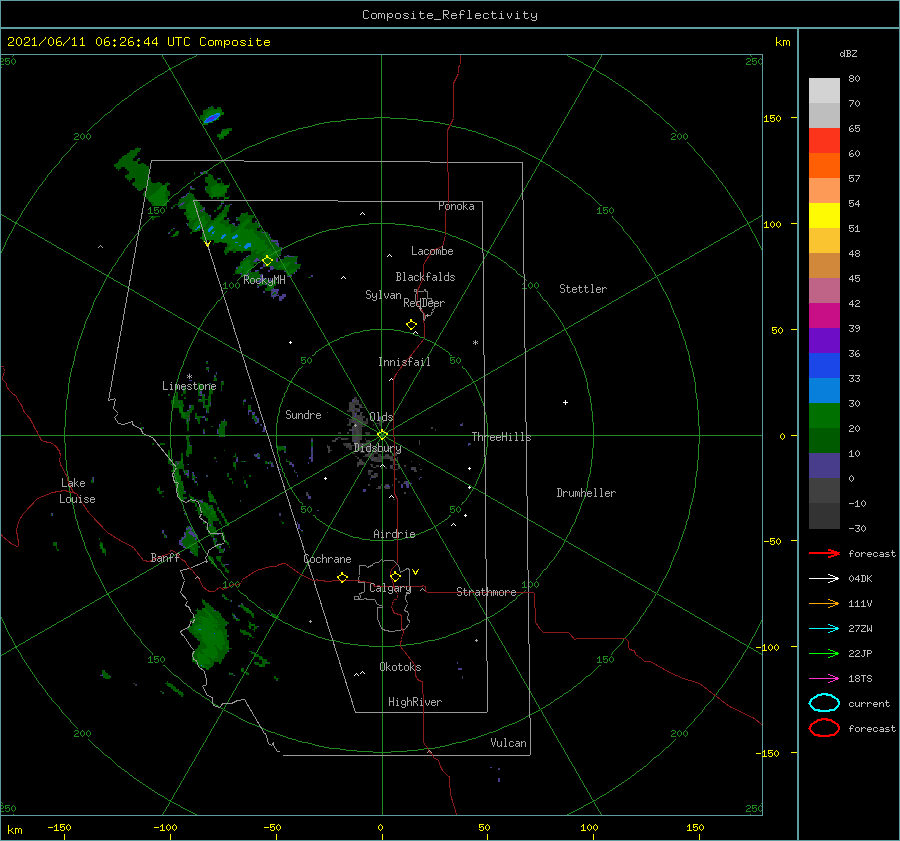Viewport: 900px width, 841px height.
Task: Click the green 22JP arrow in legend
Action: coord(824,653)
